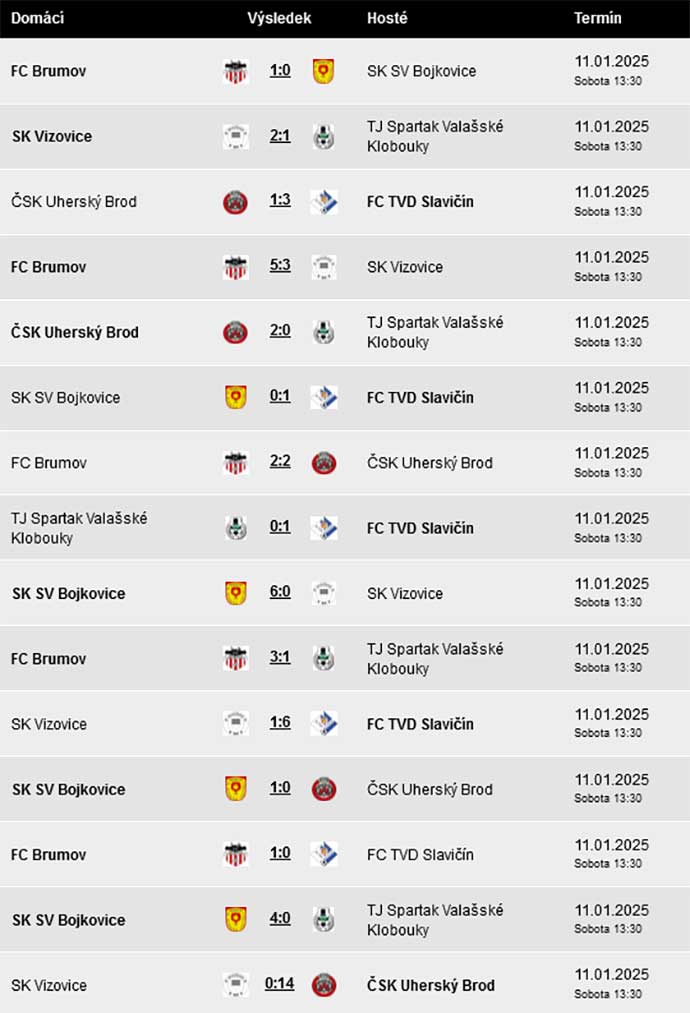Open the 6:0 match result link

tap(280, 592)
